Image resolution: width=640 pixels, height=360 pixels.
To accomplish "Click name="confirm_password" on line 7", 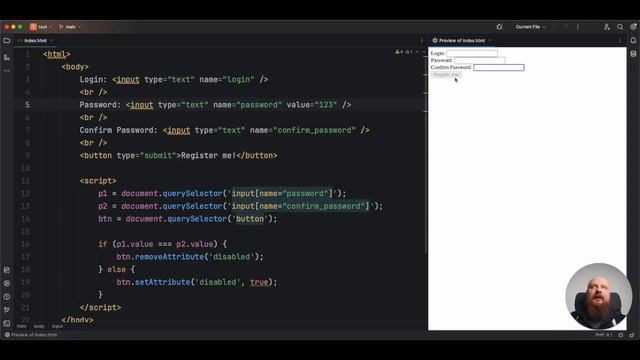I will pos(303,130).
